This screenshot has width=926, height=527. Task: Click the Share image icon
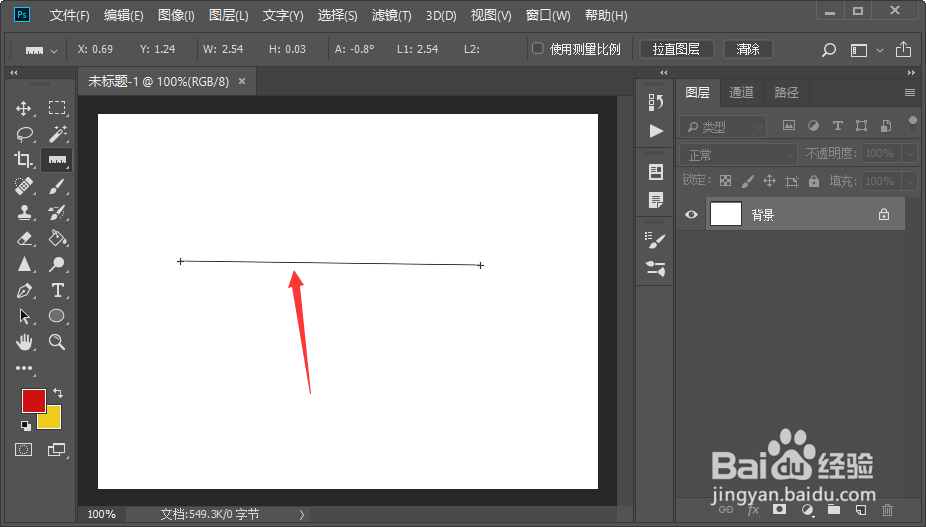pyautogui.click(x=903, y=50)
